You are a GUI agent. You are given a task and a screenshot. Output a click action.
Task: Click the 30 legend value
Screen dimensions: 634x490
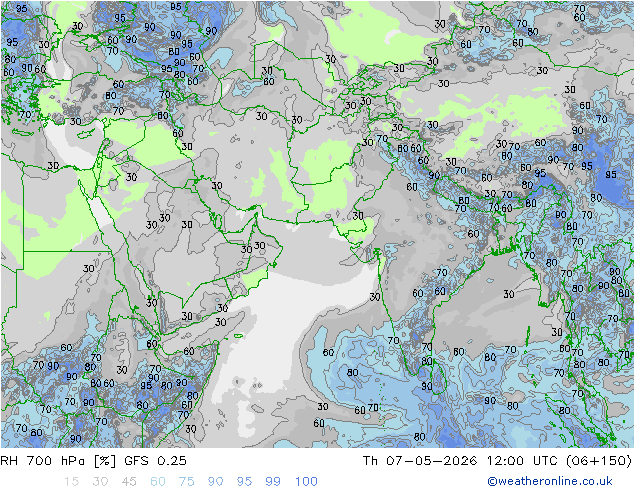(x=100, y=482)
